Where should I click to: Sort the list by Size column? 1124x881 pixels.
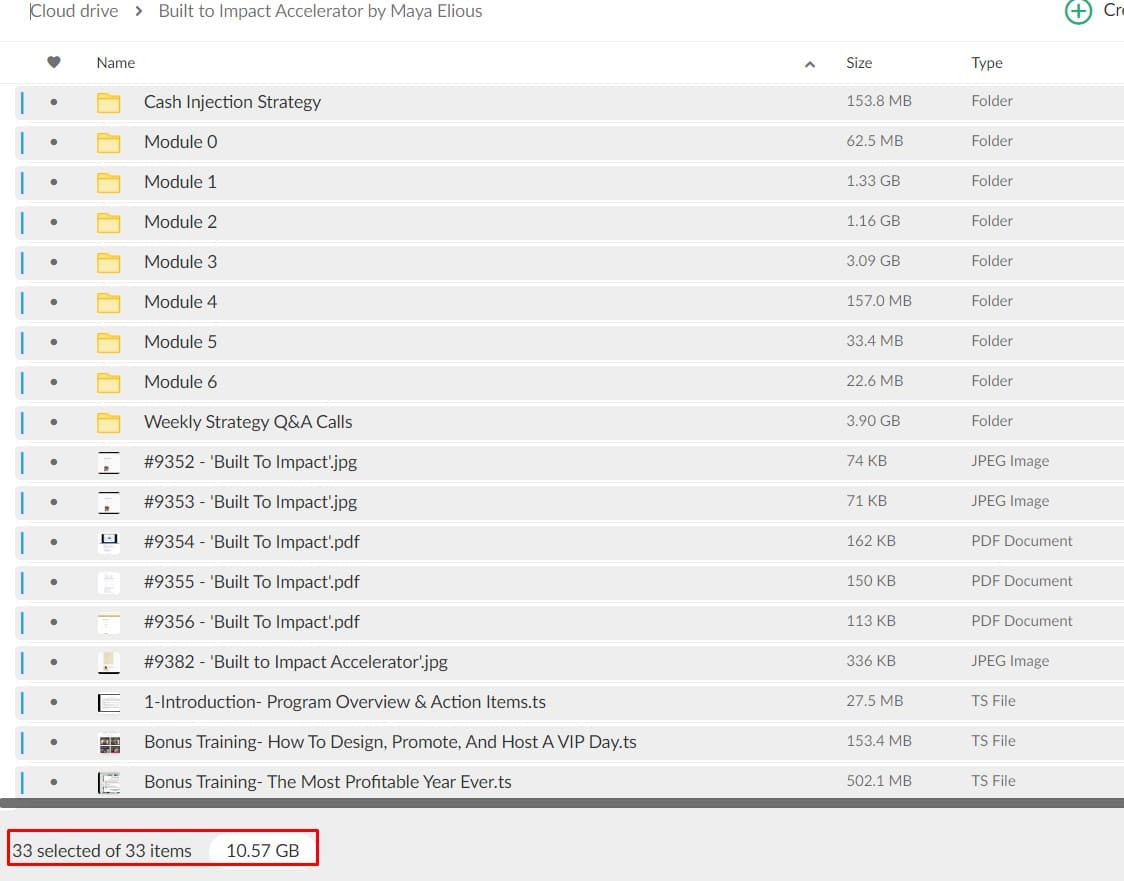pyautogui.click(x=859, y=62)
